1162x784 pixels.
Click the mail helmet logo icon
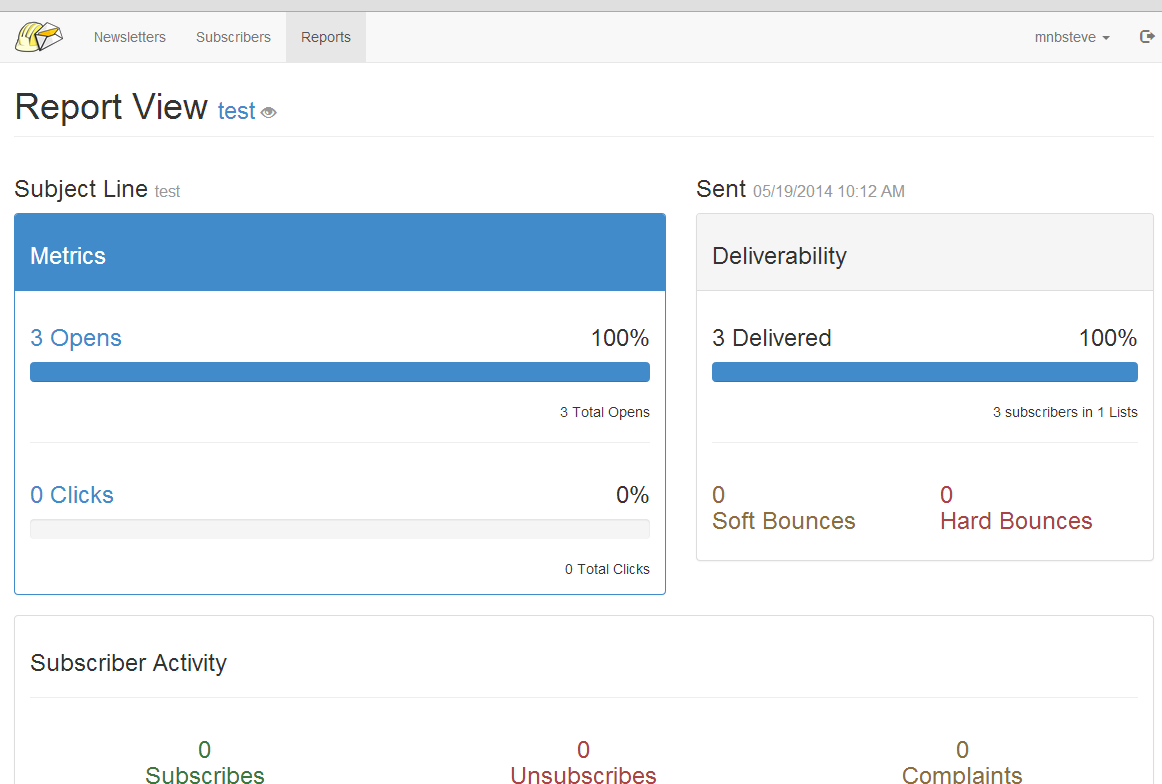click(x=39, y=37)
